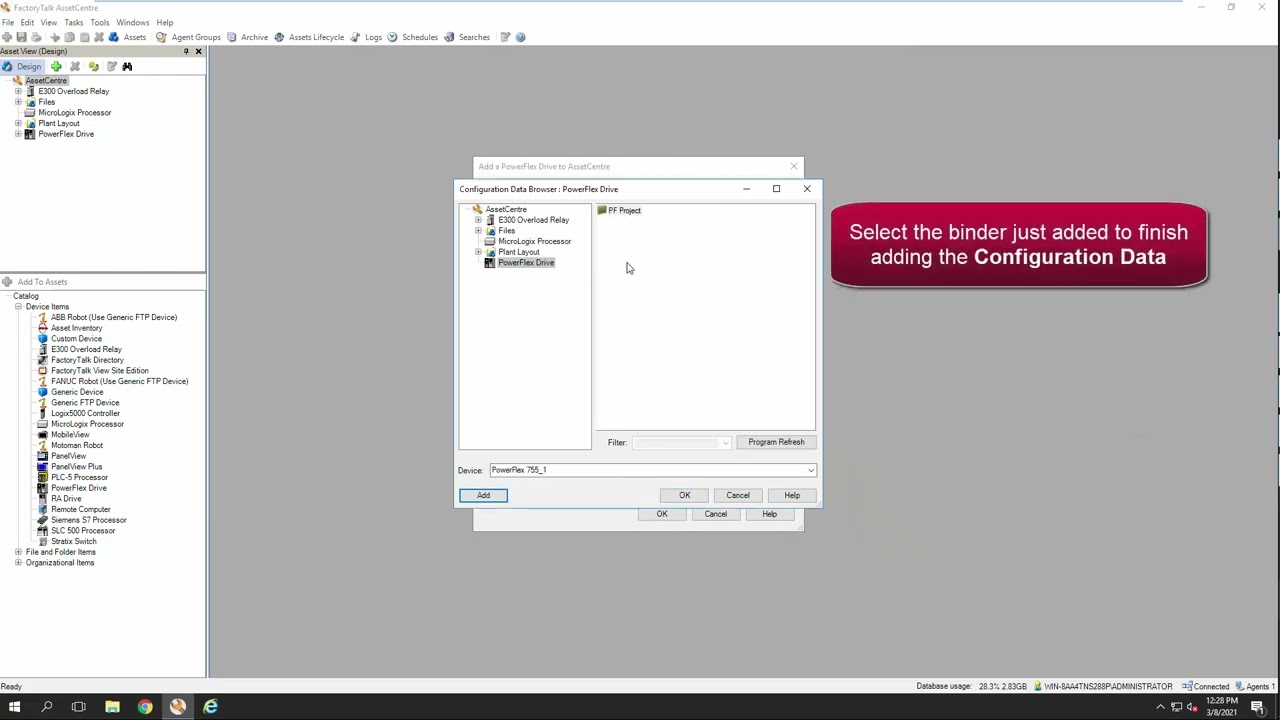This screenshot has height=720, width=1280.
Task: Expand PowerFlex Drive in Asset View
Action: 18,134
